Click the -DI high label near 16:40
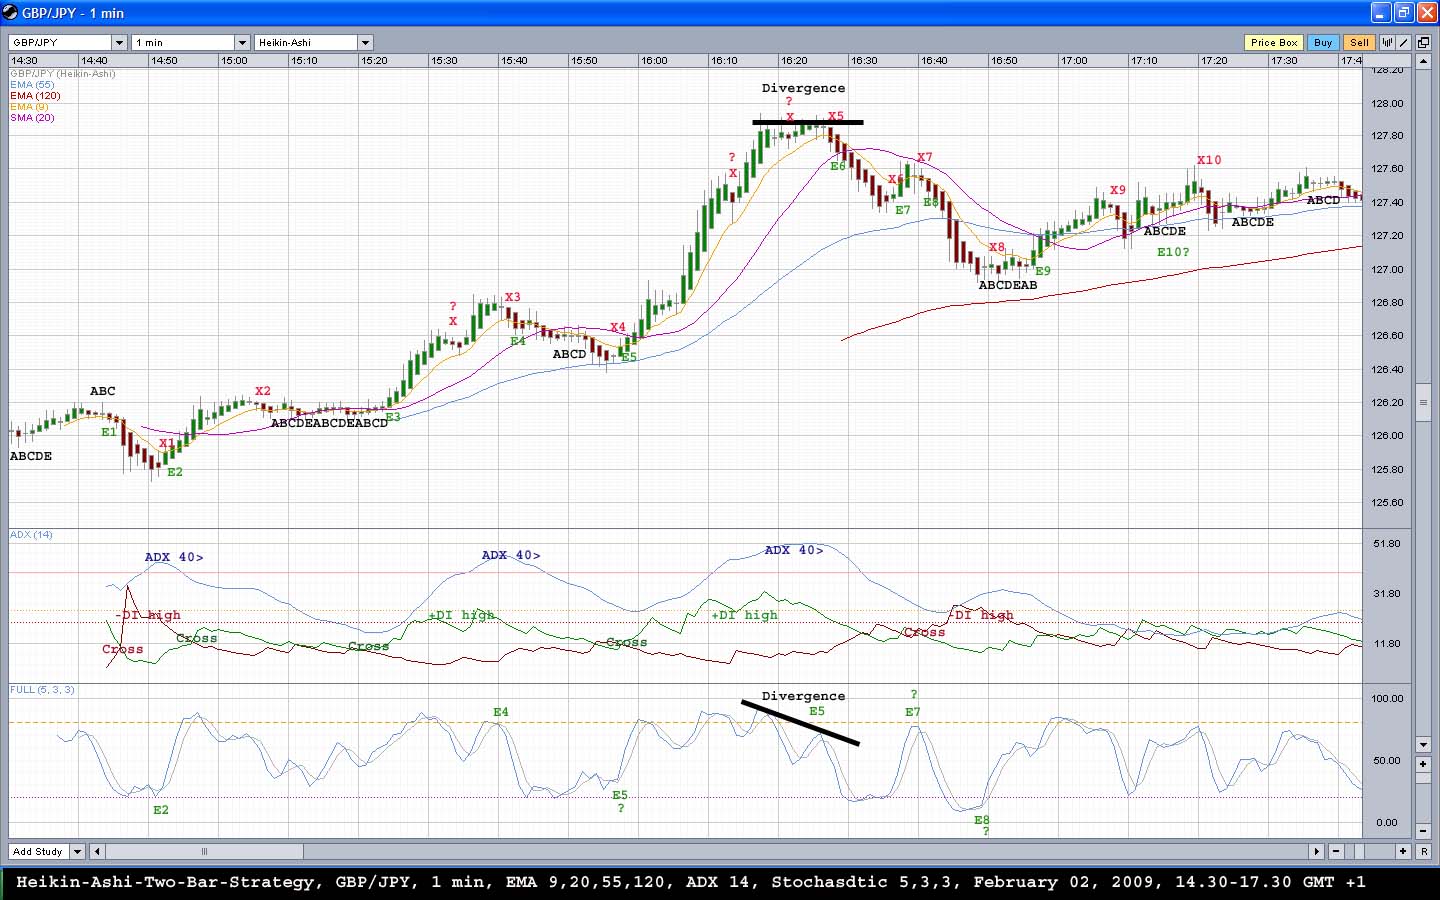Image resolution: width=1440 pixels, height=900 pixels. 981,615
